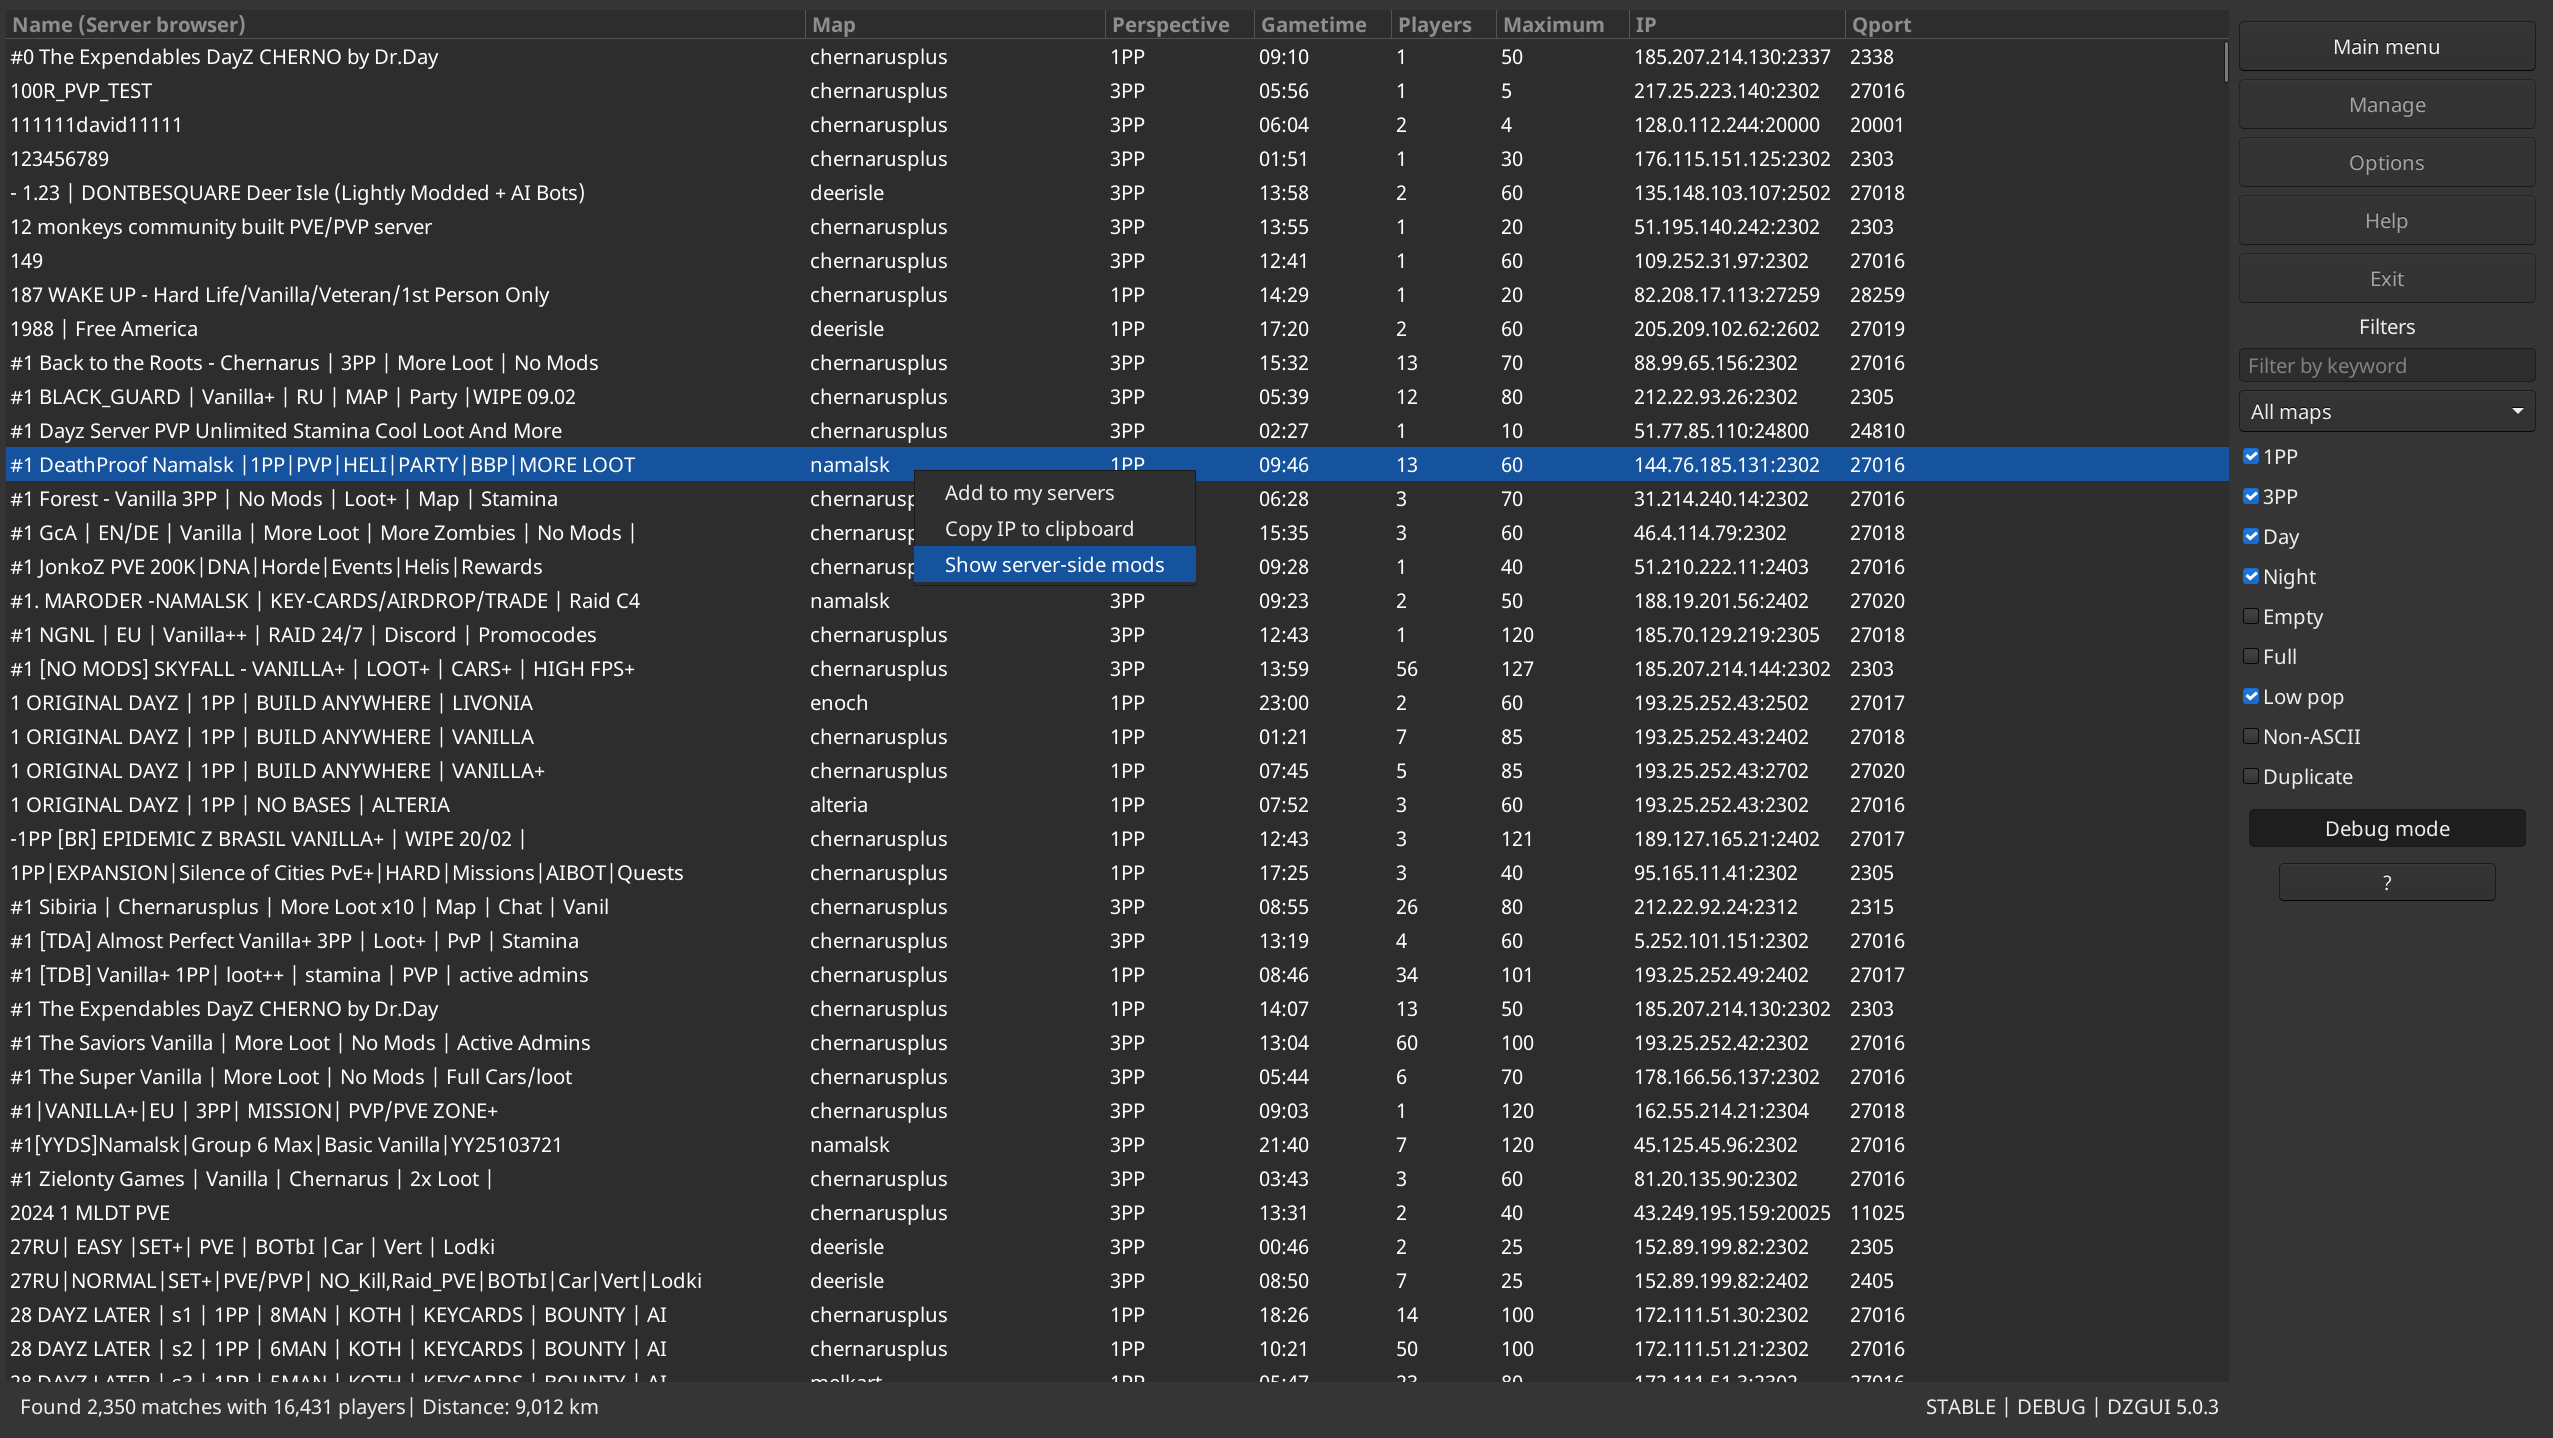
Task: Select Show server-side mods menu entry
Action: [1055, 565]
